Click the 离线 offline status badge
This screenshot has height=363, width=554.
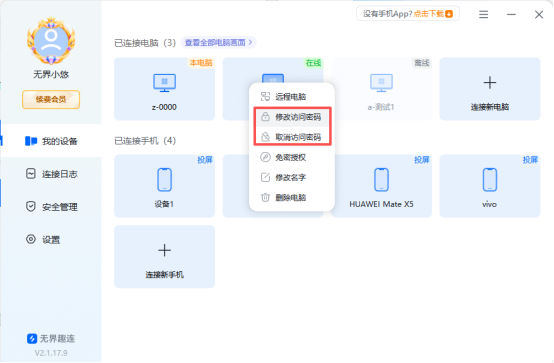422,63
